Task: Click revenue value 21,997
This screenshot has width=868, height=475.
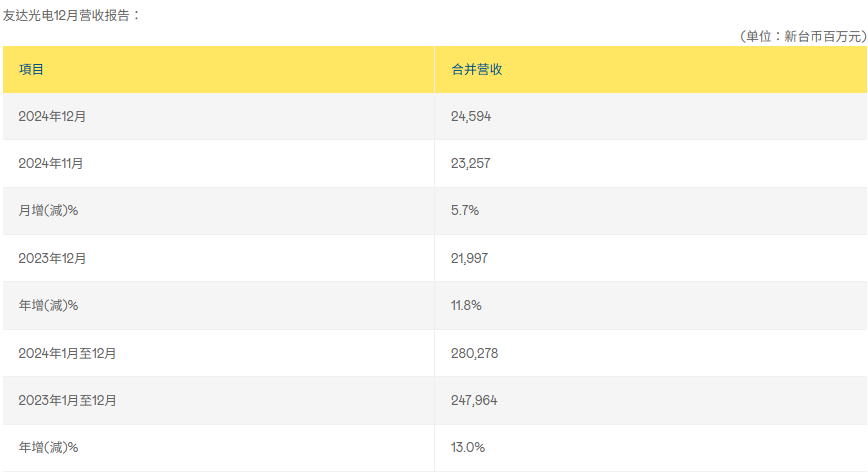Action: coord(469,258)
